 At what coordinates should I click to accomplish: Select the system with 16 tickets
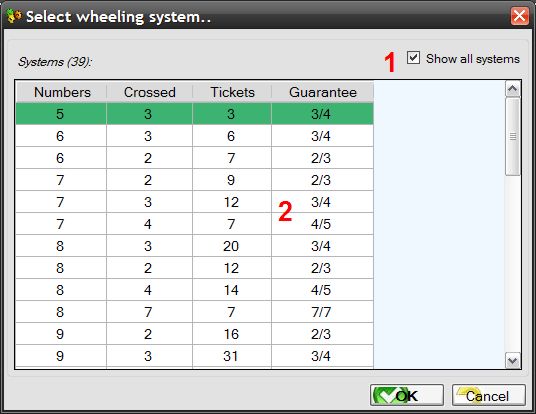coord(195,334)
